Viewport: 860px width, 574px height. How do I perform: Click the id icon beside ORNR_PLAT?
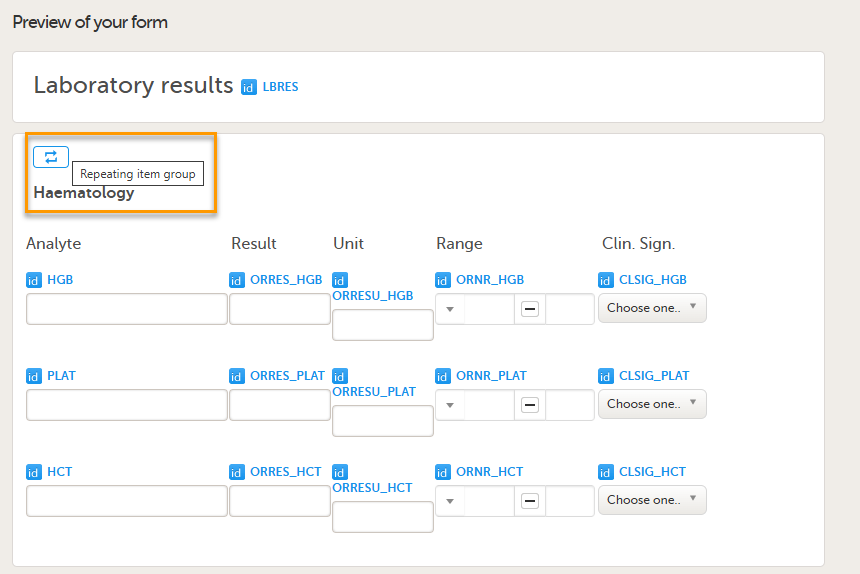(443, 376)
